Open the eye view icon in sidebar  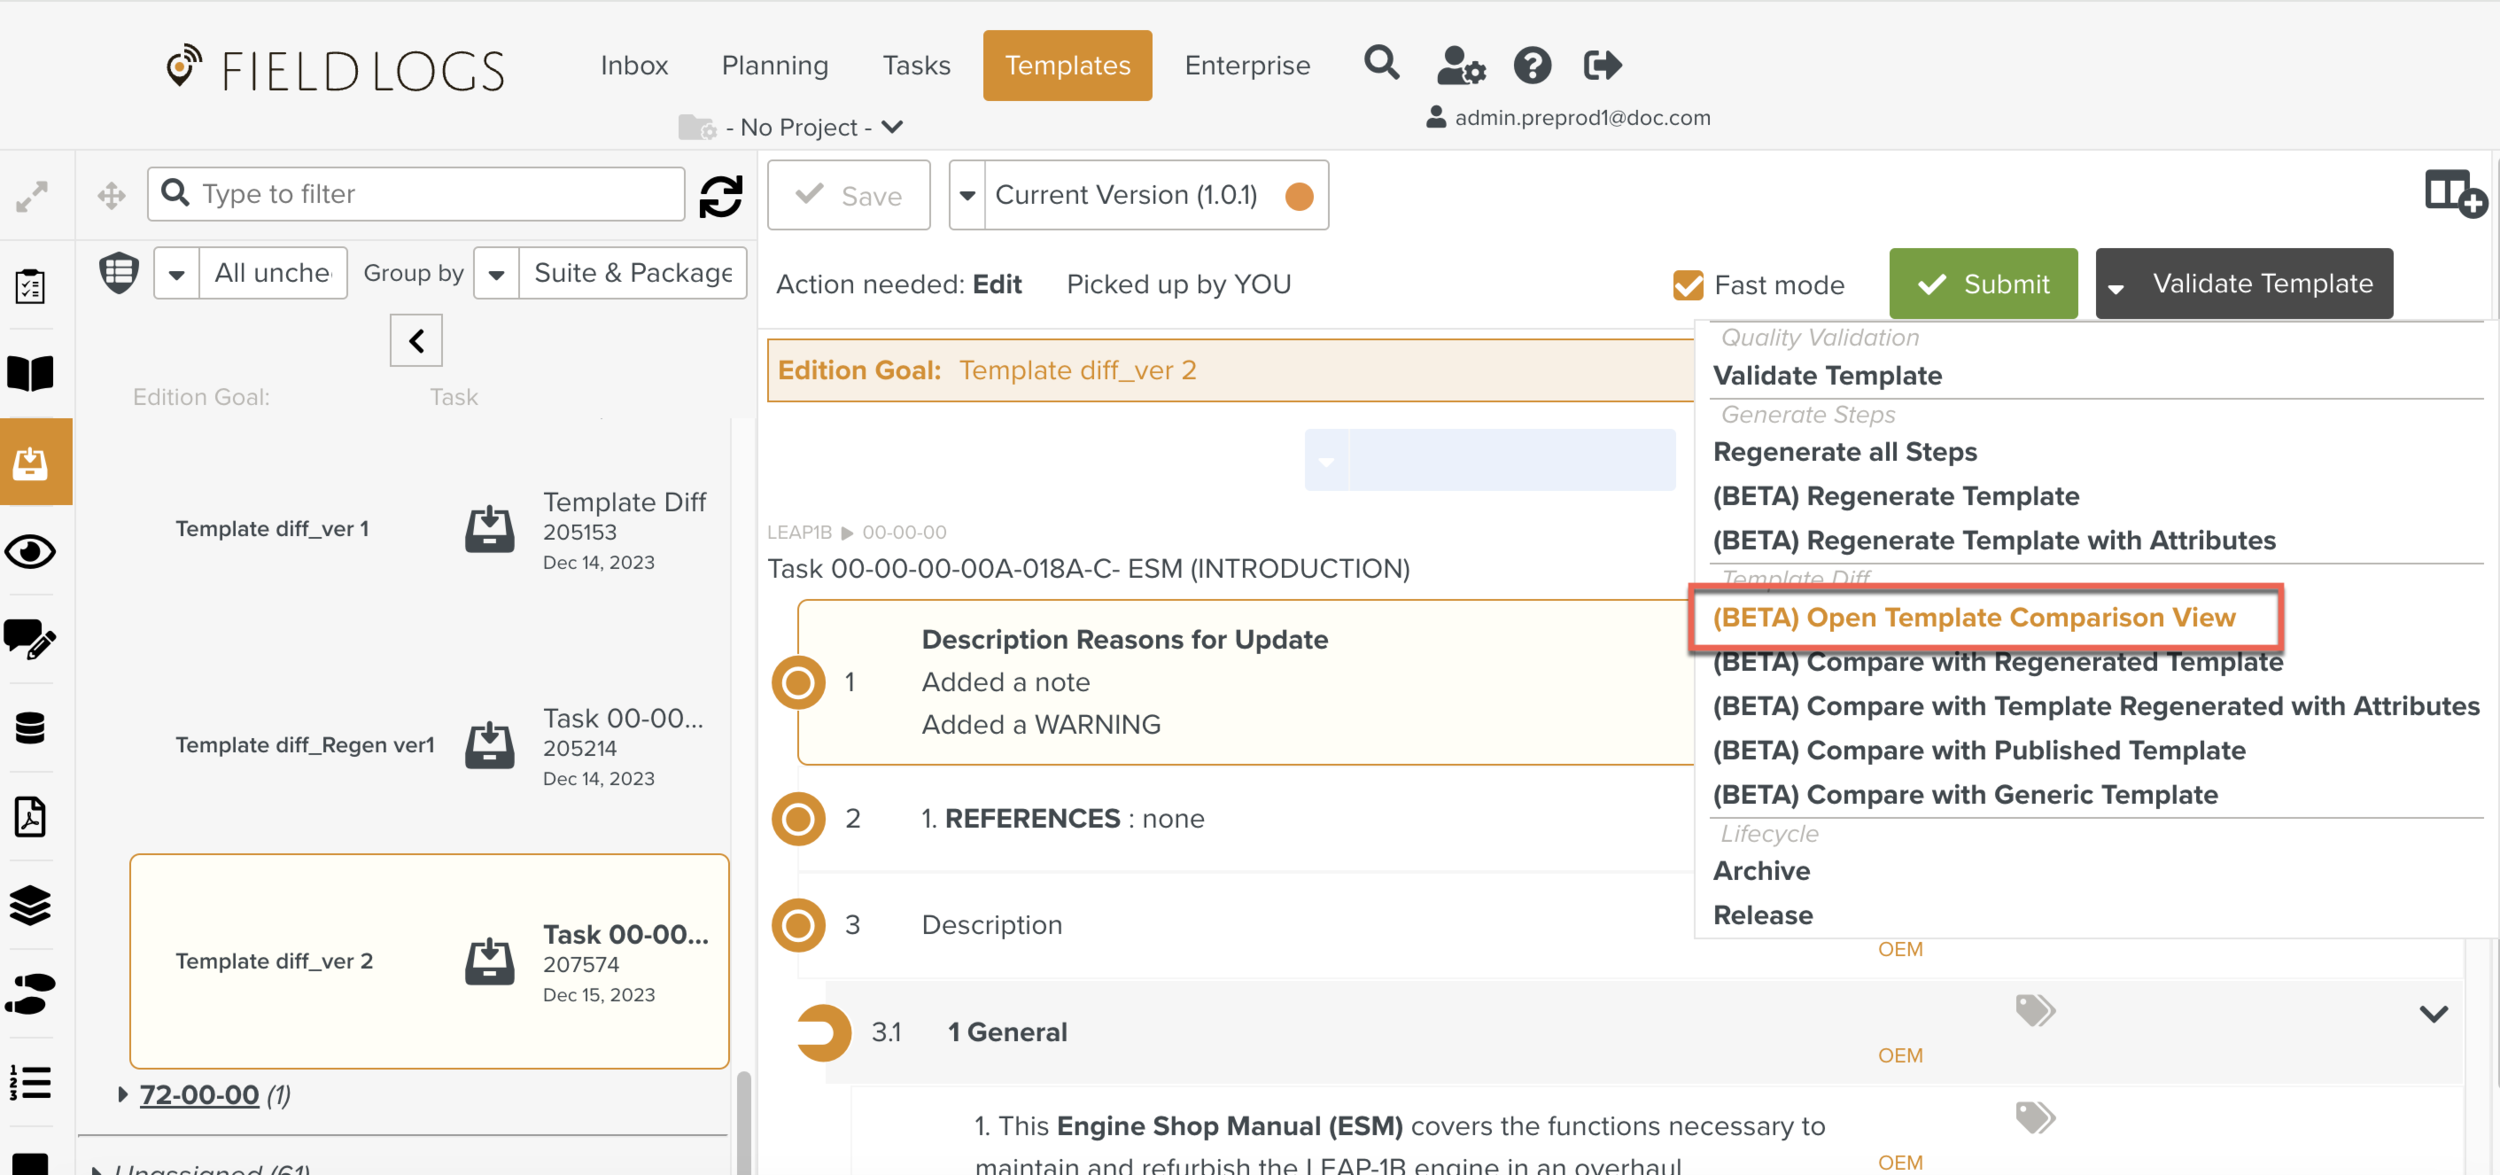[30, 552]
